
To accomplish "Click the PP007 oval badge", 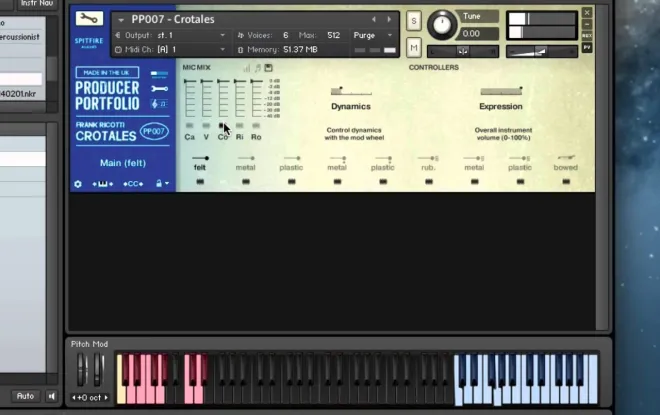I will [154, 131].
